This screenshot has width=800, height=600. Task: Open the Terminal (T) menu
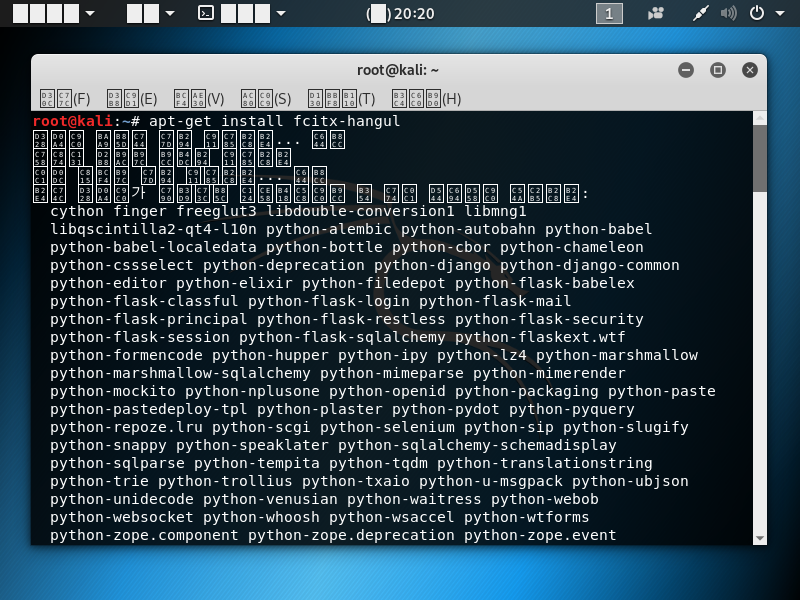pos(341,98)
